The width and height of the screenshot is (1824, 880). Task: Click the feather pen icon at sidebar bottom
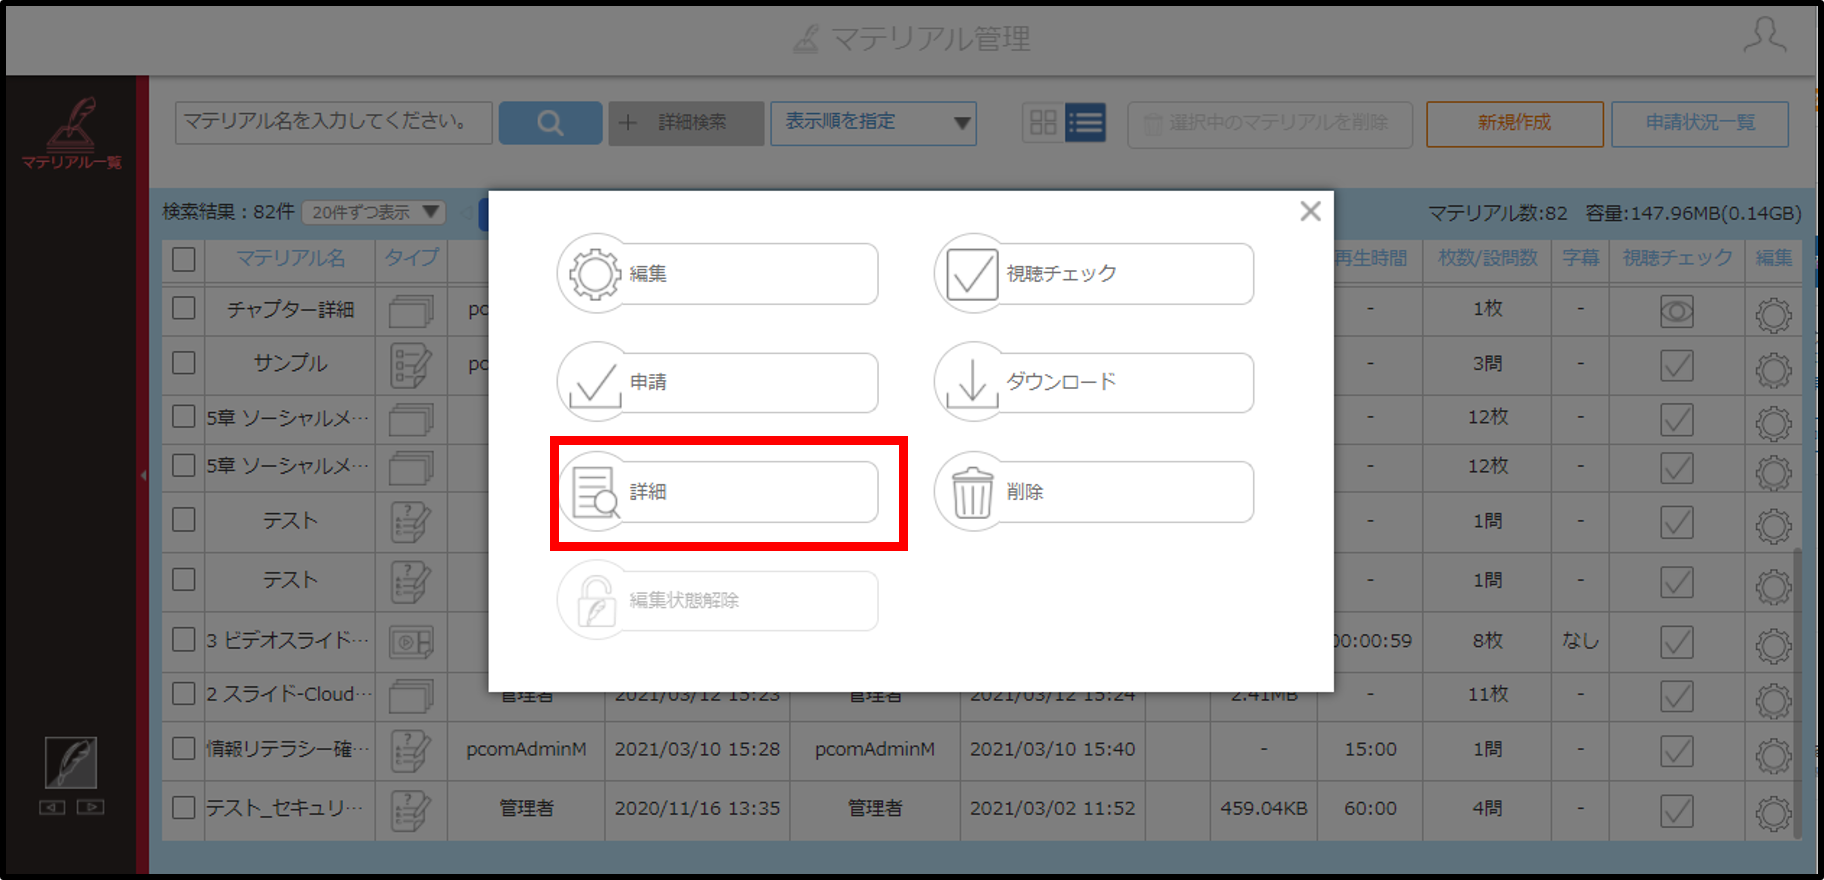coord(71,763)
